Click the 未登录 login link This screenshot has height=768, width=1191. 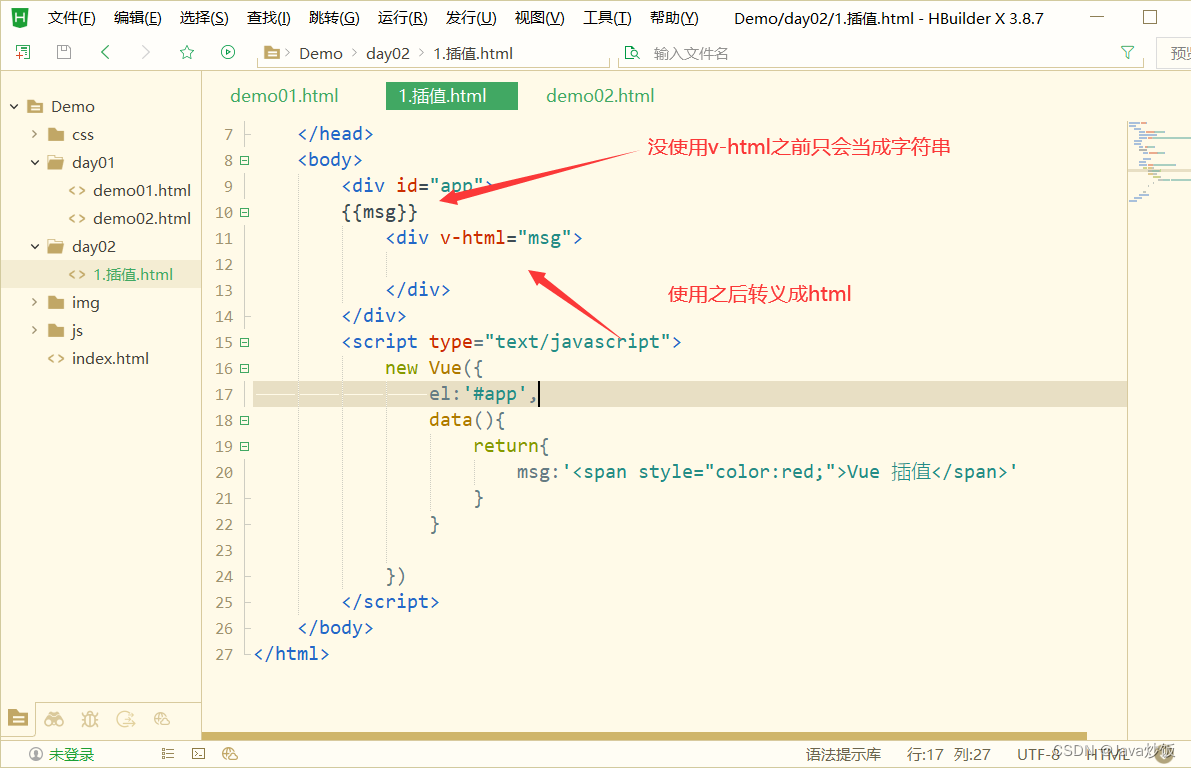coord(71,754)
